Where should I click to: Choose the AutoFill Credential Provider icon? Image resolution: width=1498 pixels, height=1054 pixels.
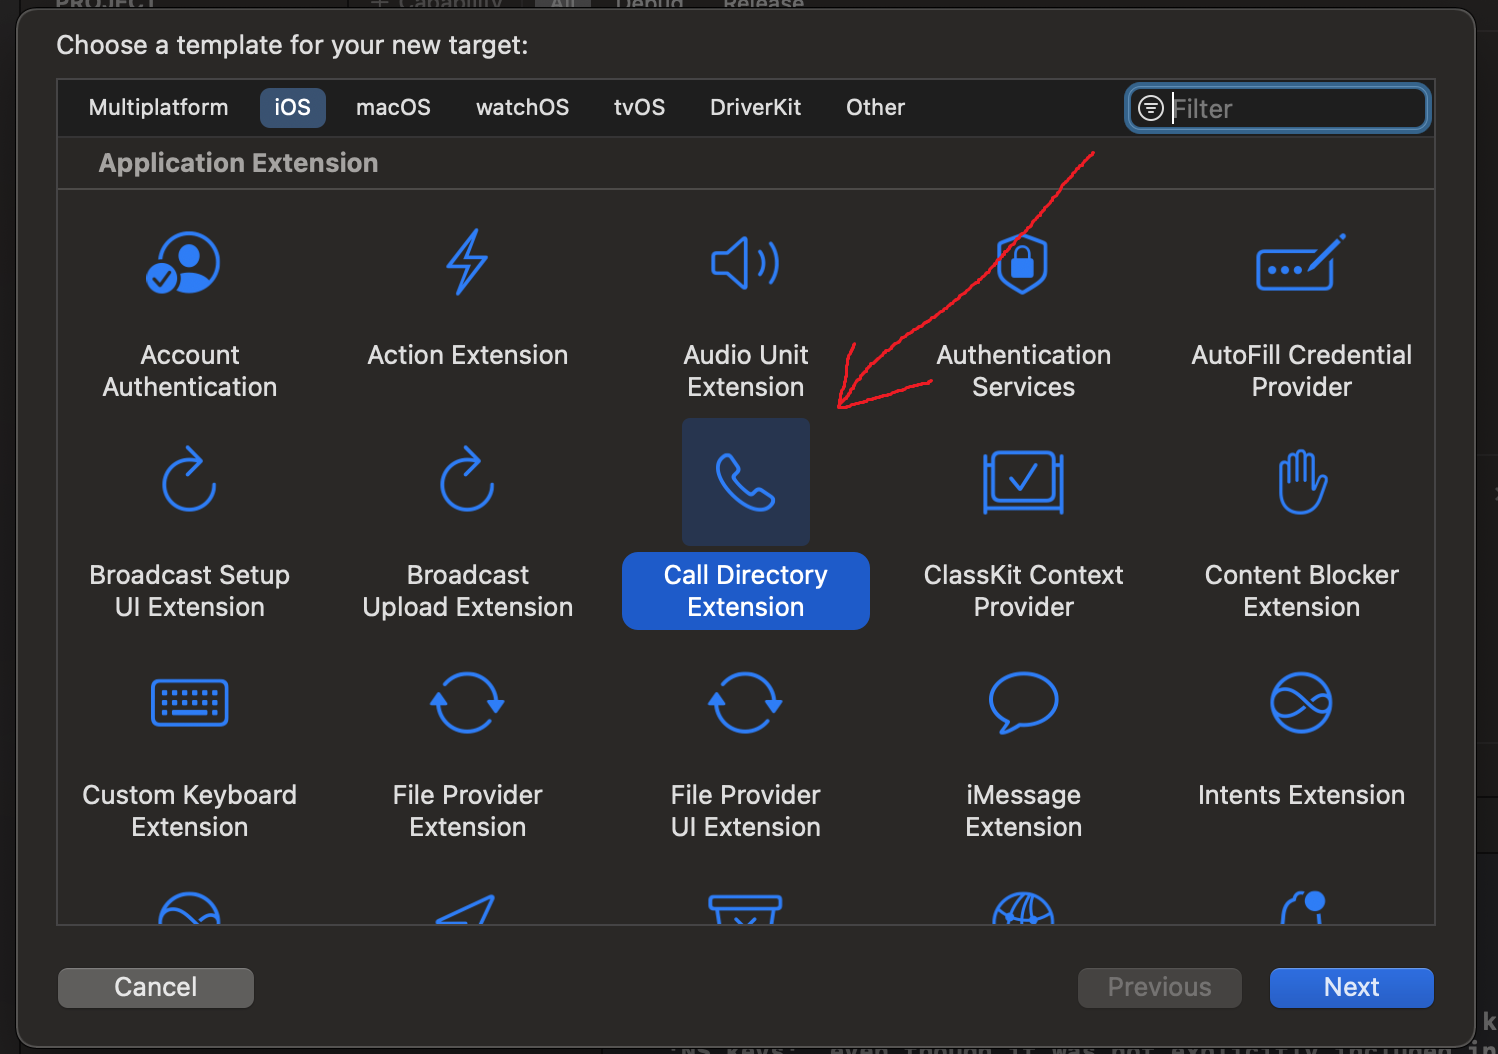[x=1300, y=263]
